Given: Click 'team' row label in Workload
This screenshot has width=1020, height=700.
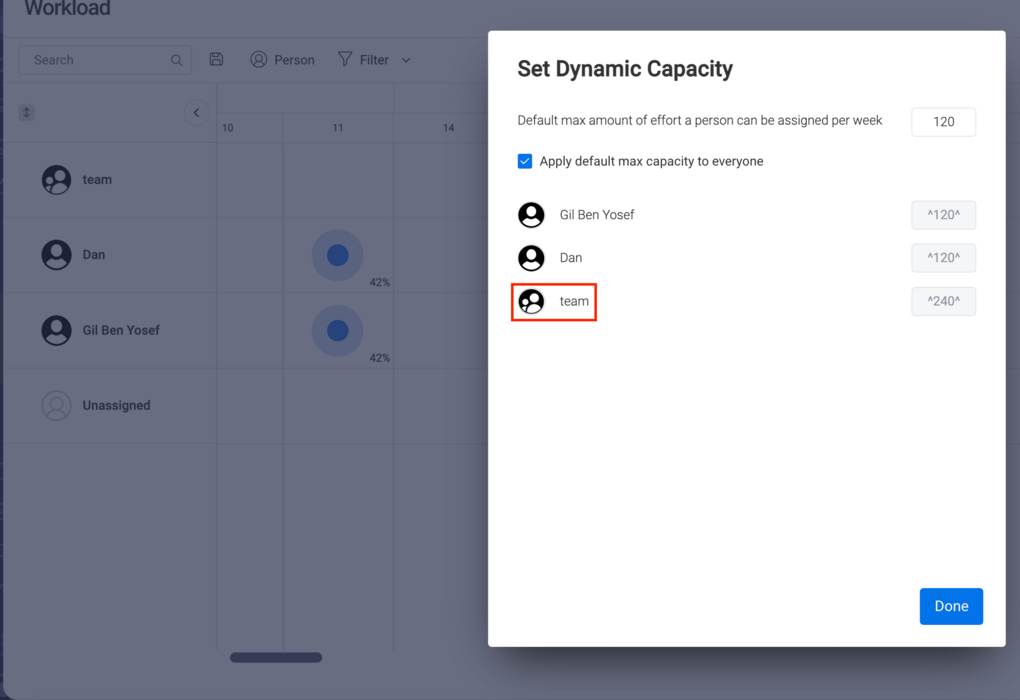Looking at the screenshot, I should 97,180.
